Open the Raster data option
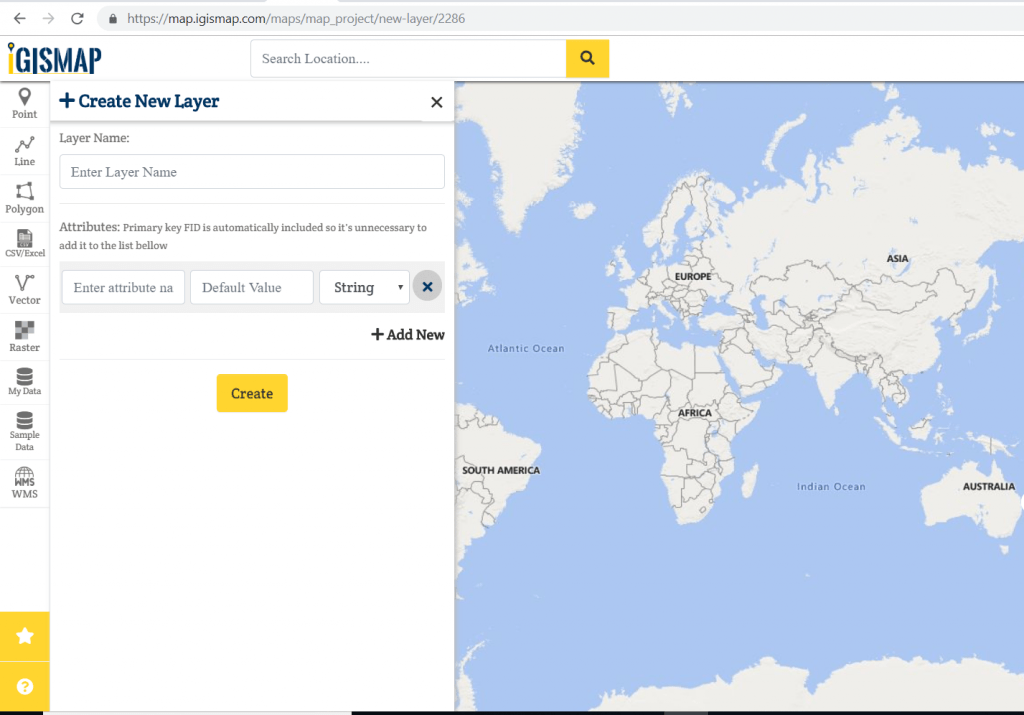 (x=24, y=335)
